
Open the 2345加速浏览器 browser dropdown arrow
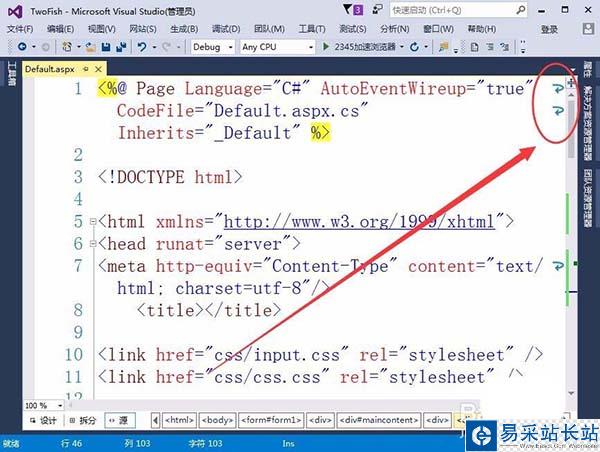pyautogui.click(x=402, y=47)
